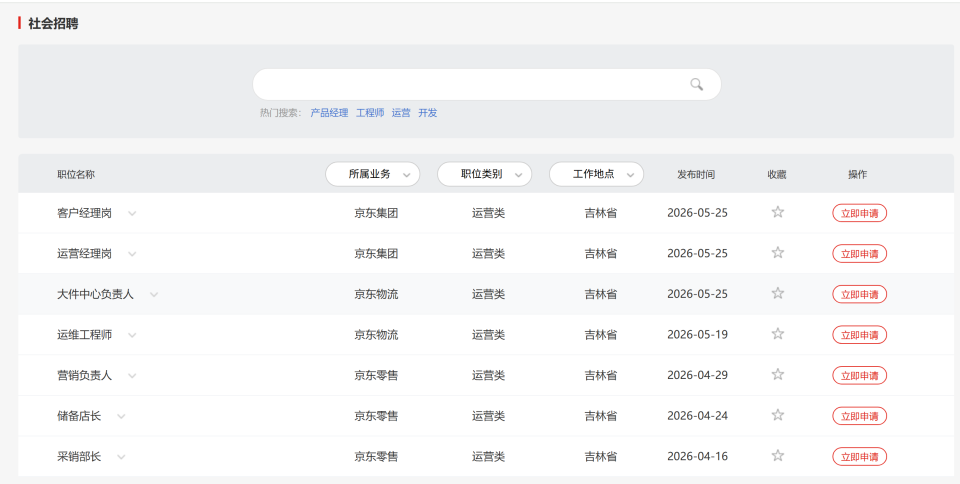Apply now for 采销部长

(859, 456)
